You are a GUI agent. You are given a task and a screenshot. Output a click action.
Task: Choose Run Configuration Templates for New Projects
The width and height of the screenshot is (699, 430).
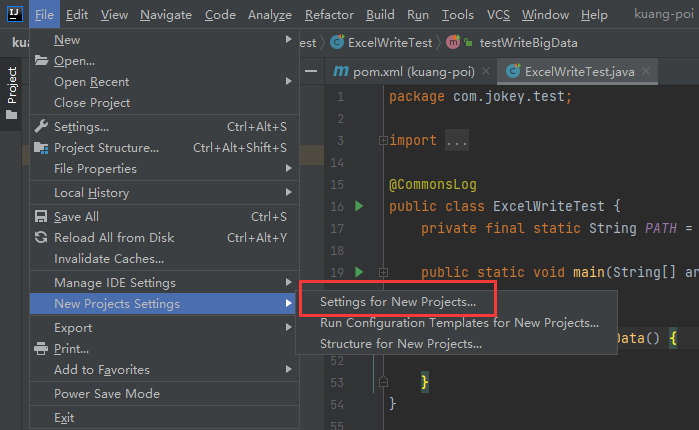coord(456,323)
